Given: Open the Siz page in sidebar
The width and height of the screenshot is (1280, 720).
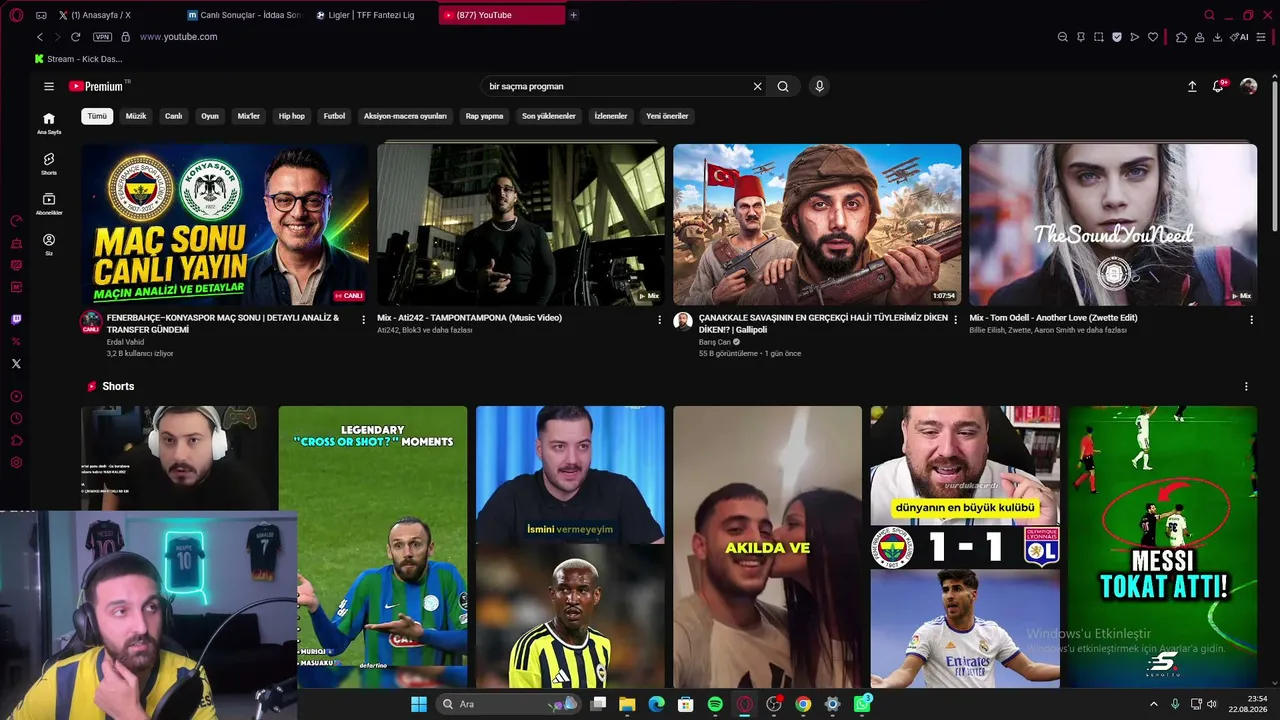Looking at the screenshot, I should click(x=49, y=244).
